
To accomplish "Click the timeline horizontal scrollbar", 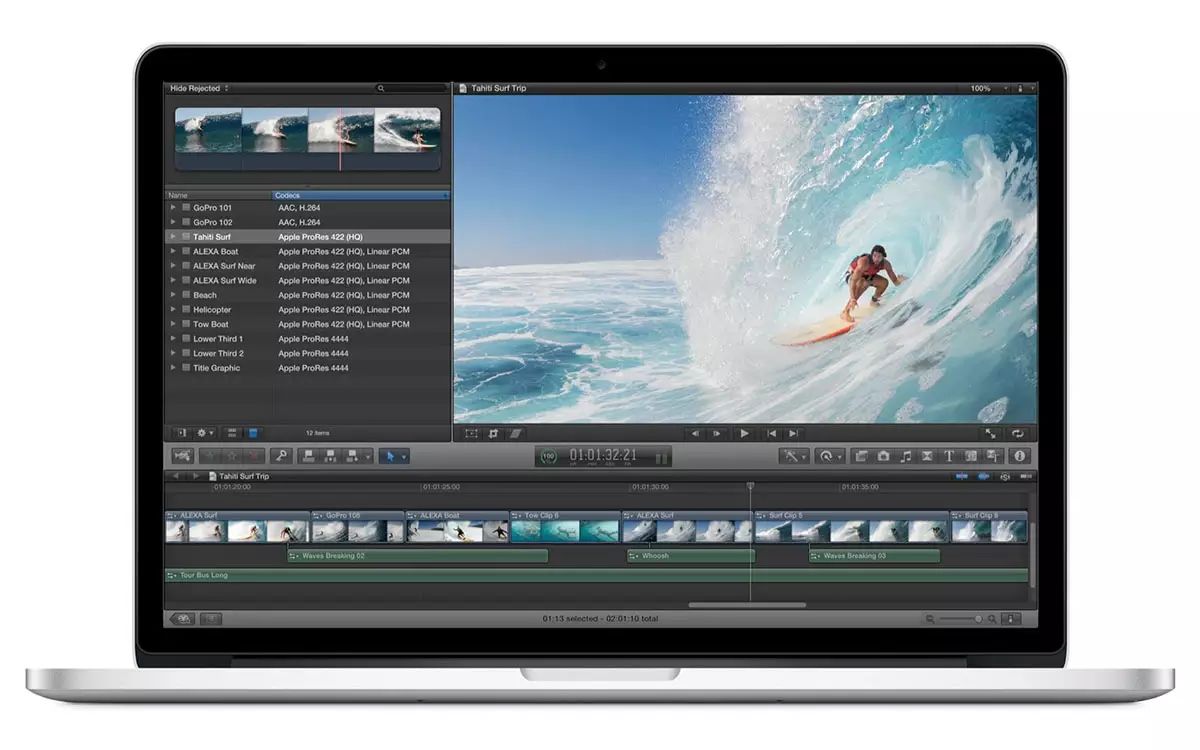I will click(747, 605).
